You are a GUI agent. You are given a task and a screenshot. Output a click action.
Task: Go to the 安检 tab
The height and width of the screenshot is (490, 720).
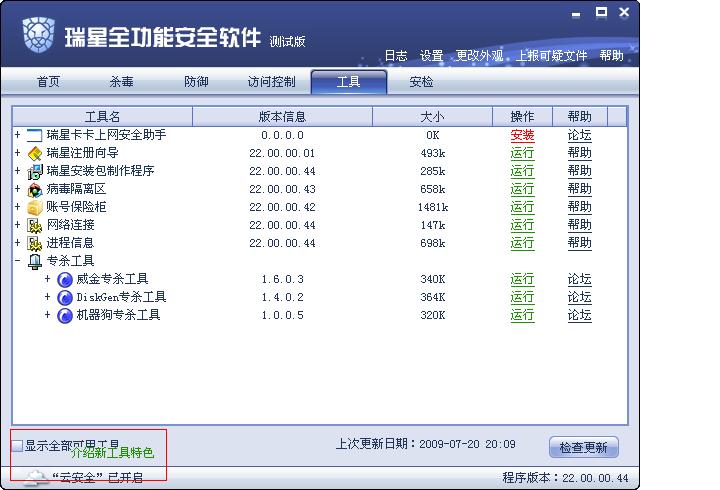421,82
